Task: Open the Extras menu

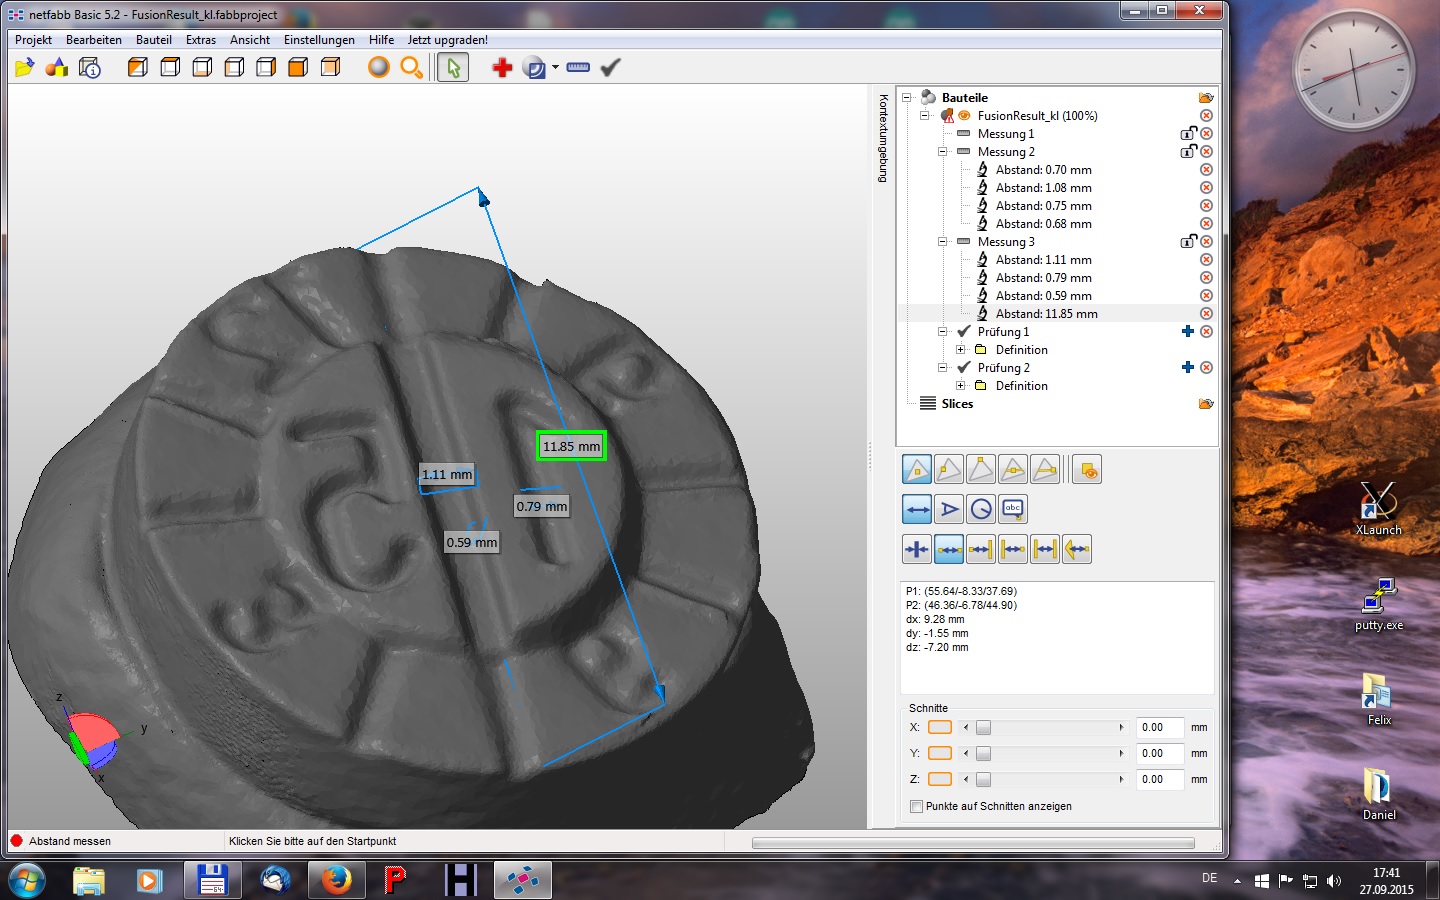Action: pos(200,40)
